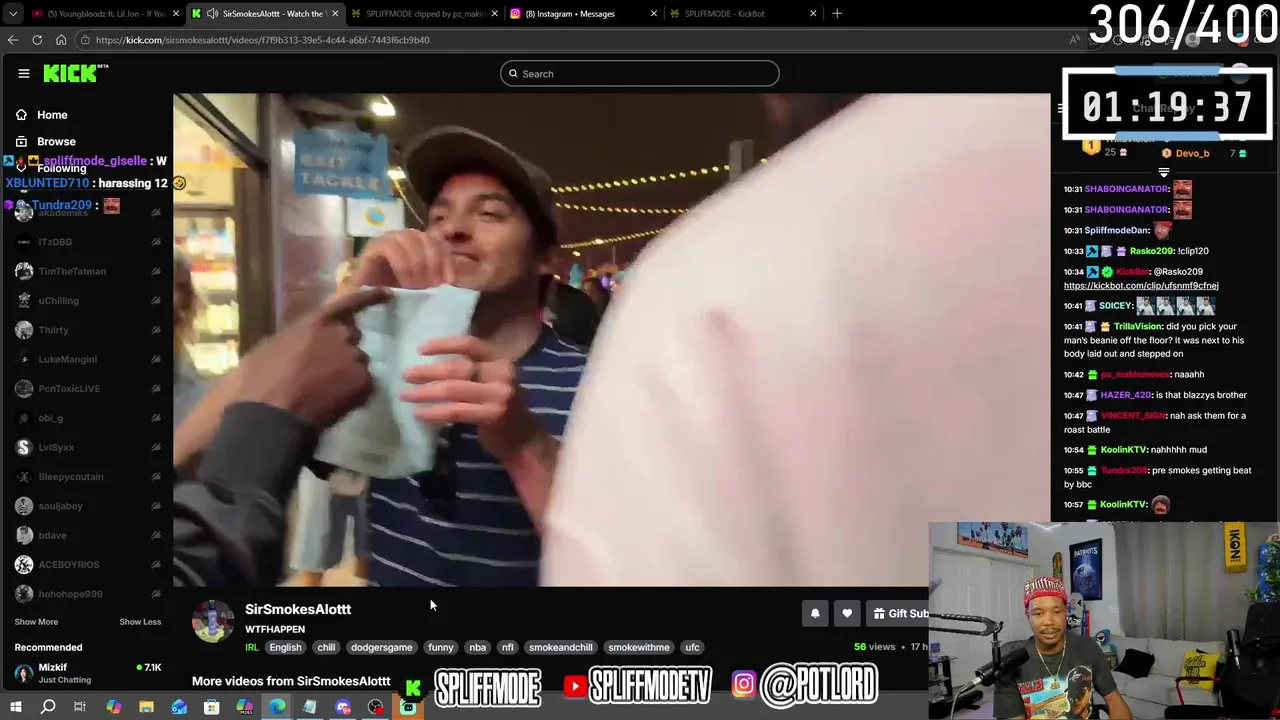The height and width of the screenshot is (720, 1280).
Task: Click the browser back arrow
Action: coord(13,40)
